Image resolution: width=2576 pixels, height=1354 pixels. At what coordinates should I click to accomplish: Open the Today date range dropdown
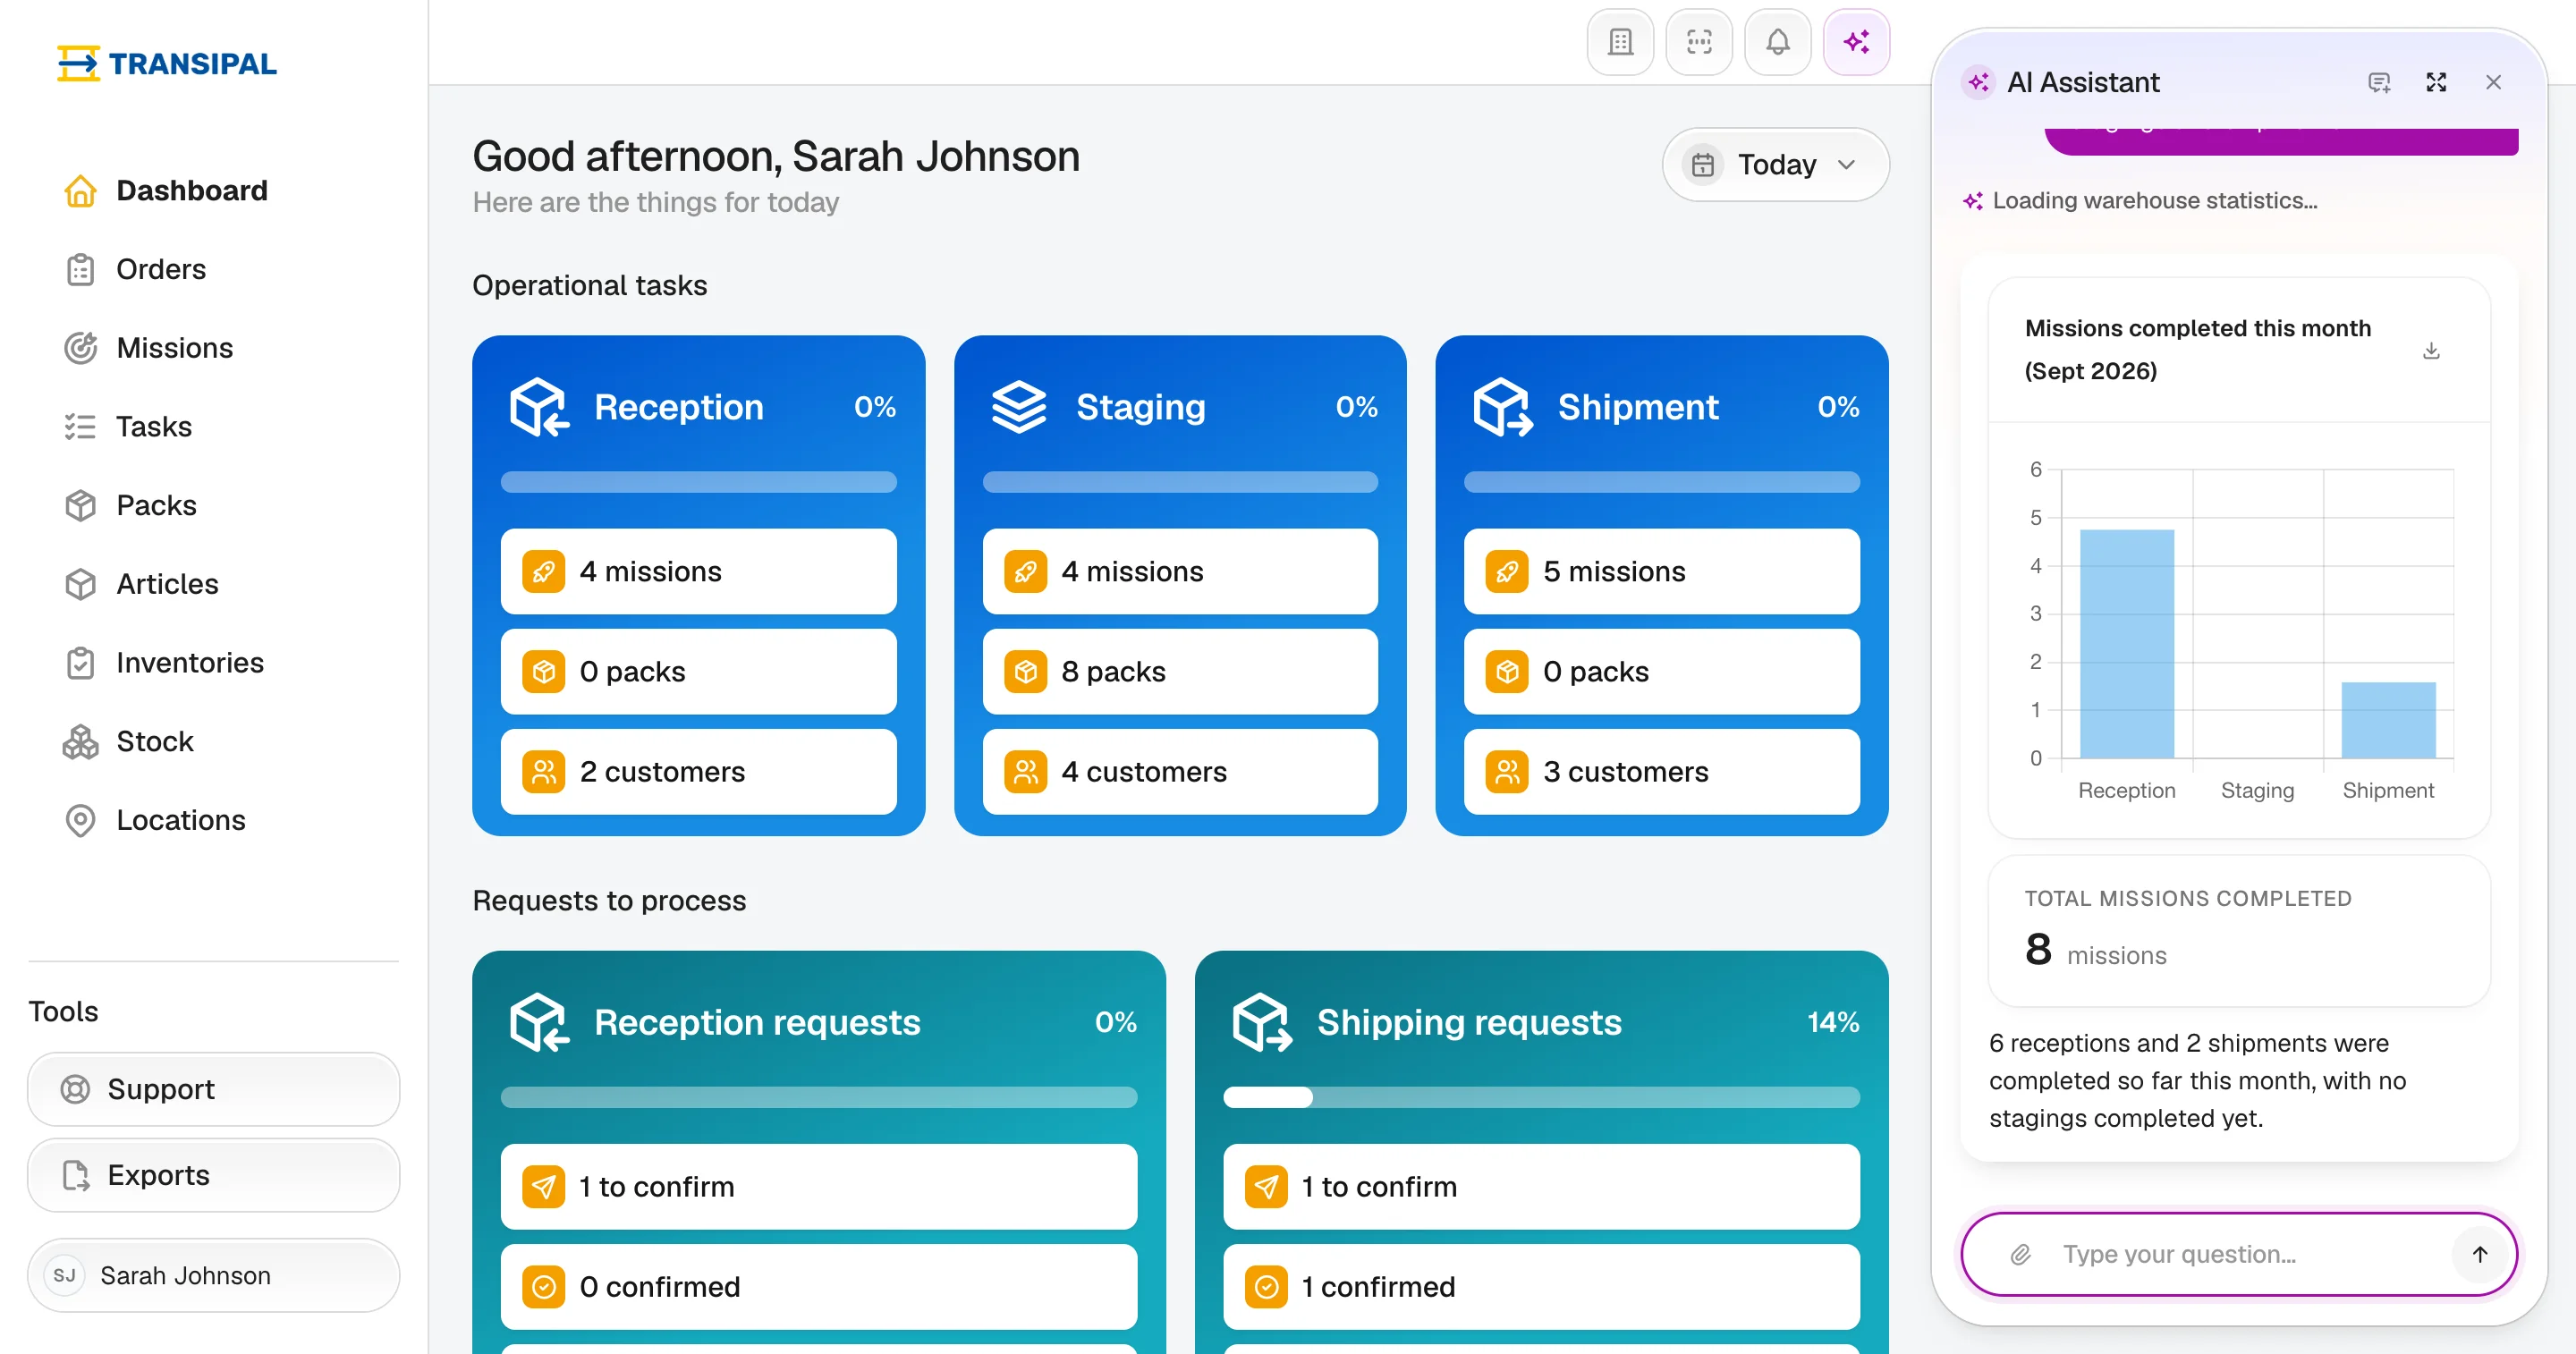click(1775, 164)
